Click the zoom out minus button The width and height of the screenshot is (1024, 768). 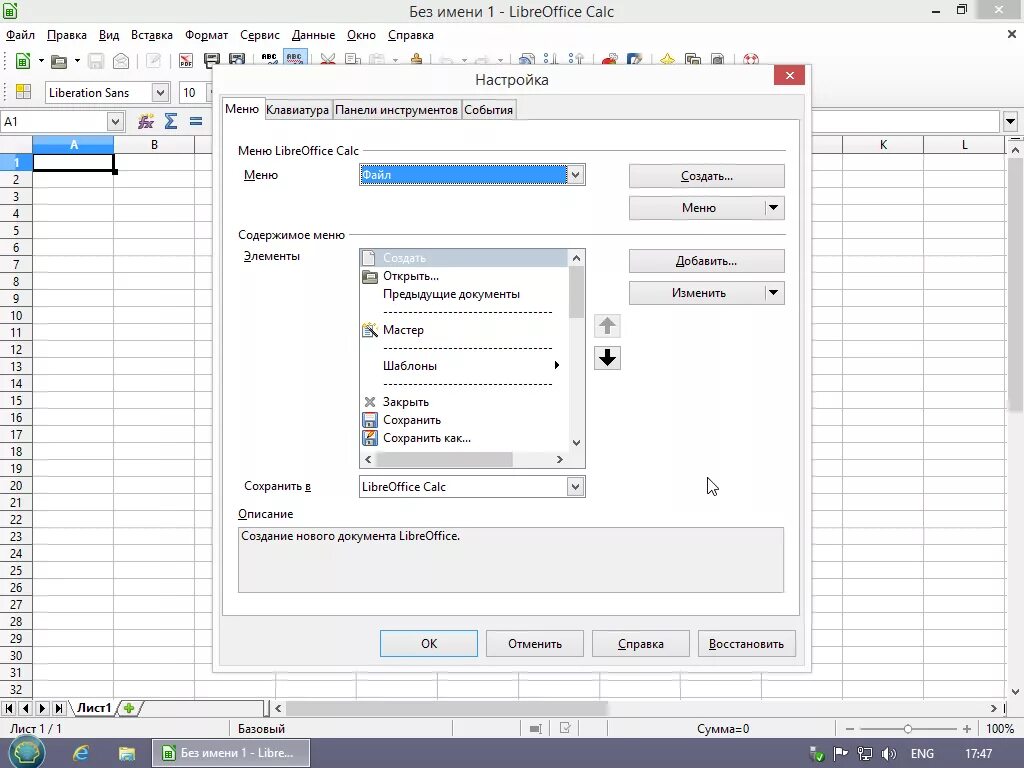(x=850, y=728)
